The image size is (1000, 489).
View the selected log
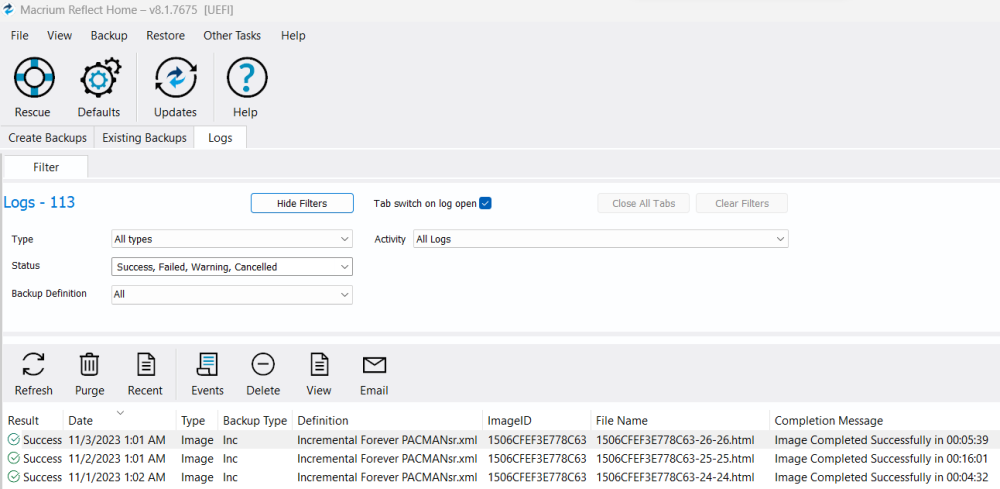[x=319, y=374]
